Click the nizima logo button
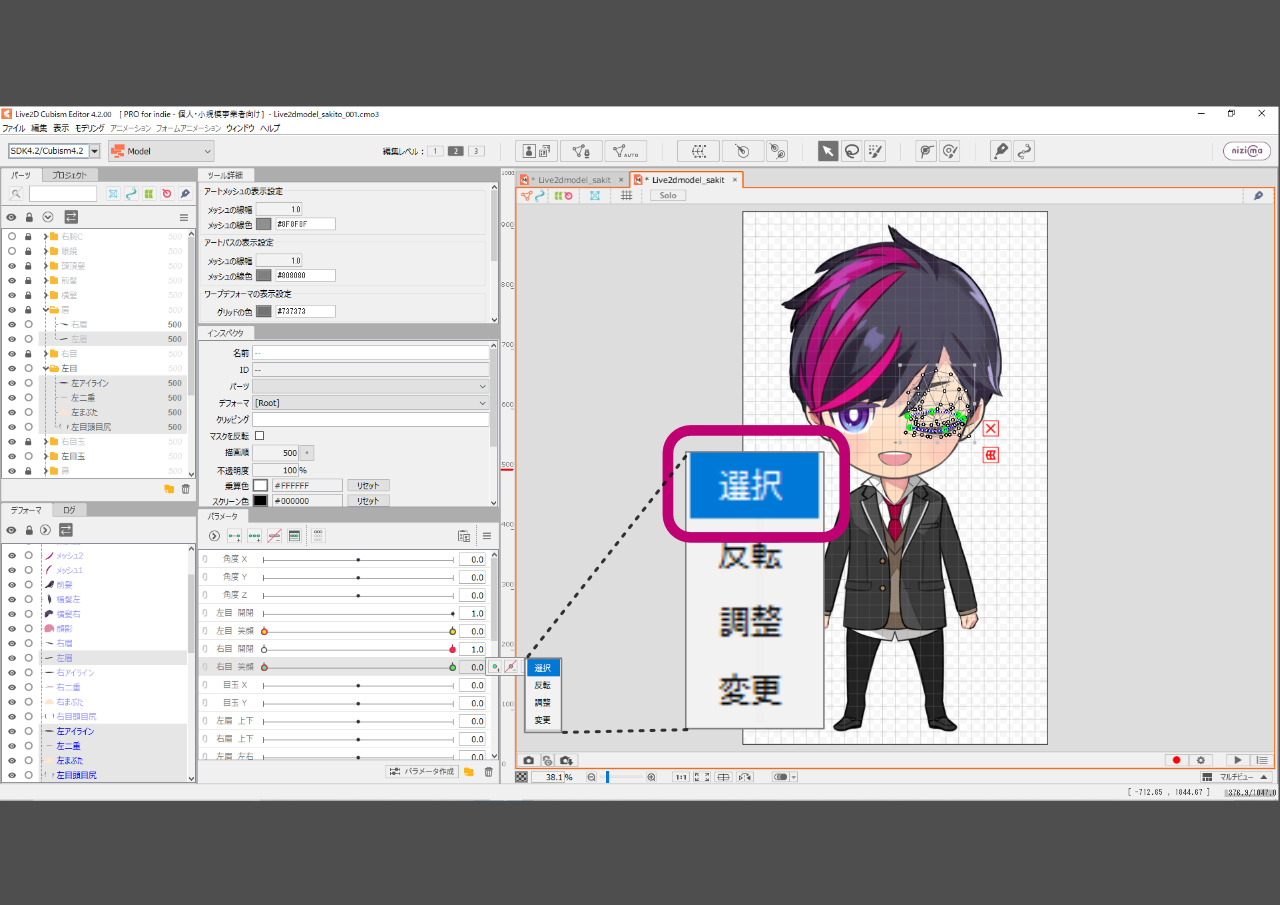 pos(1247,151)
